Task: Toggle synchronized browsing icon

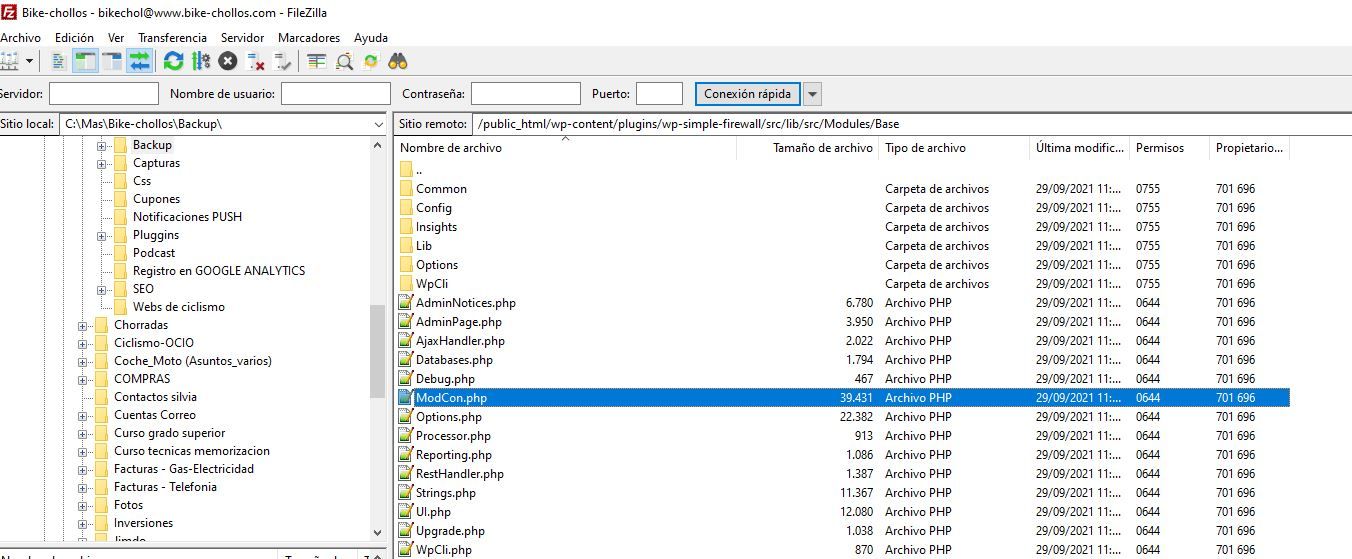Action: coord(371,61)
